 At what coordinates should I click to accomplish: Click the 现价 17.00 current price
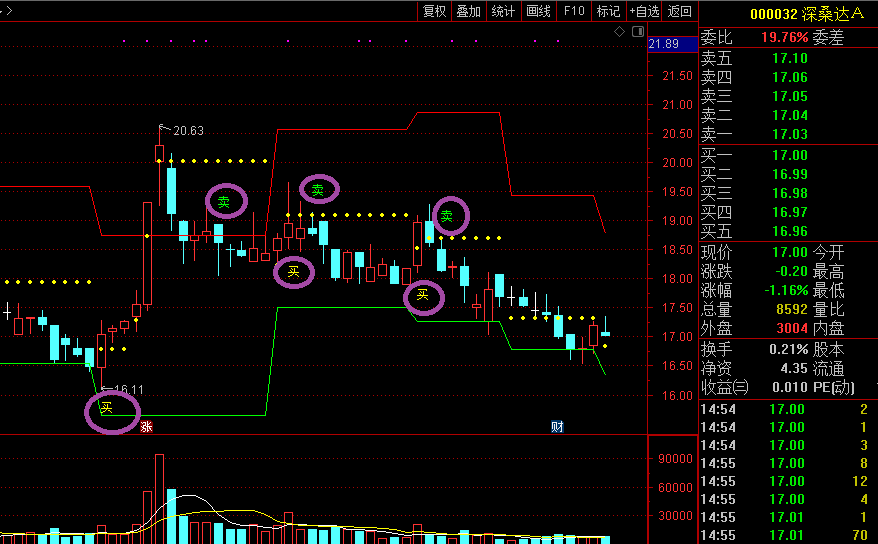(x=790, y=252)
